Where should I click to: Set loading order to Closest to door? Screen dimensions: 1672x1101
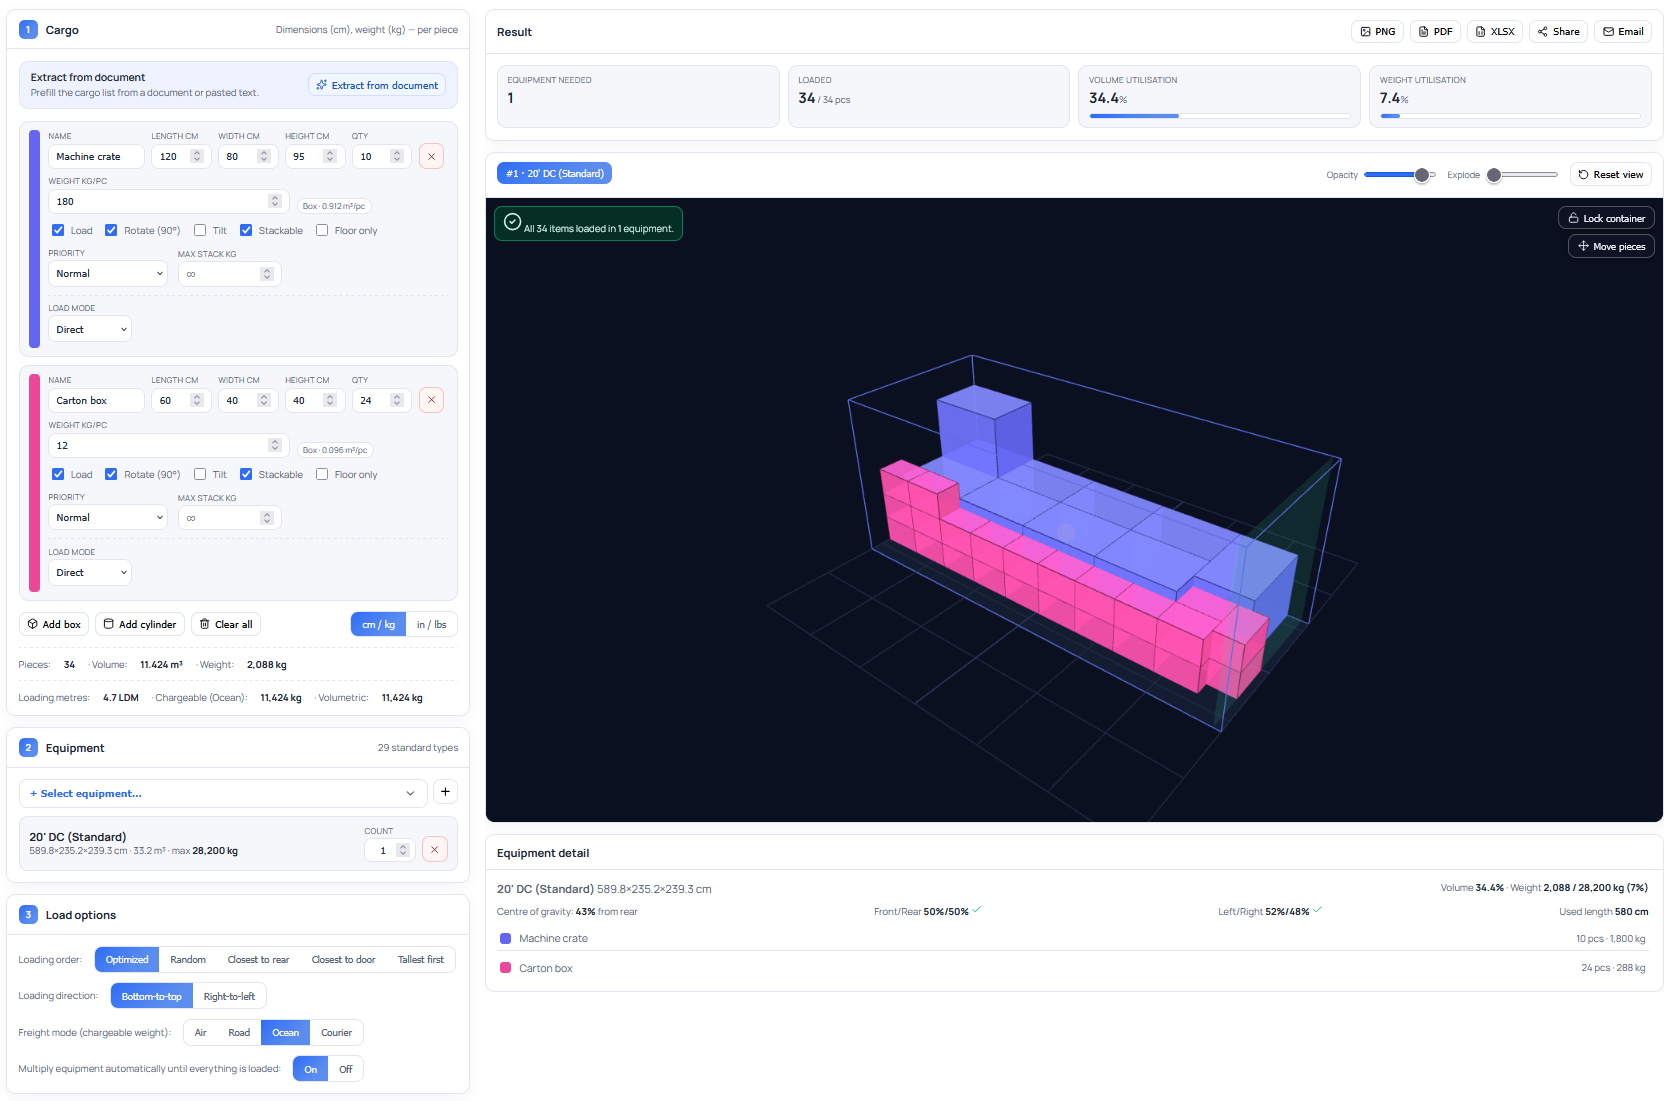pos(343,959)
